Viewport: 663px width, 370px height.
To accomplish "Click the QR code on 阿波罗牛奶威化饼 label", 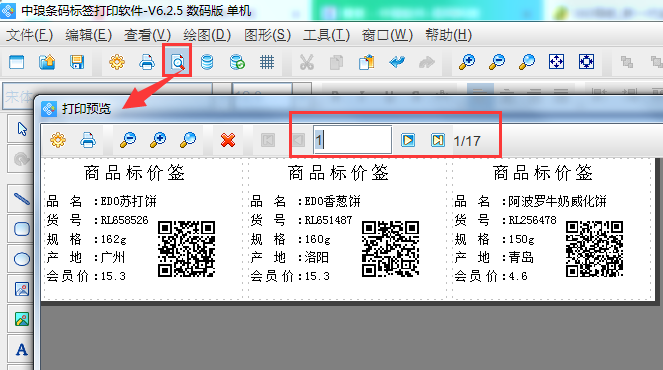I will 595,249.
